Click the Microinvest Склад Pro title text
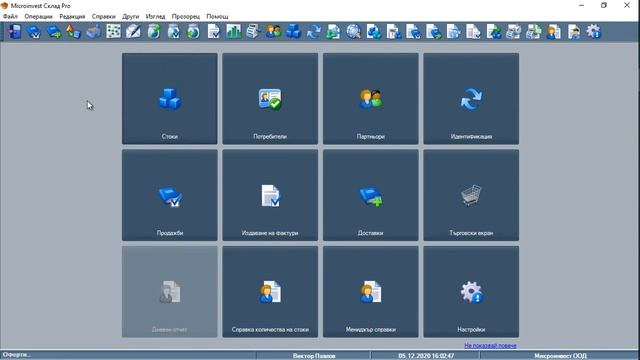 pos(40,6)
